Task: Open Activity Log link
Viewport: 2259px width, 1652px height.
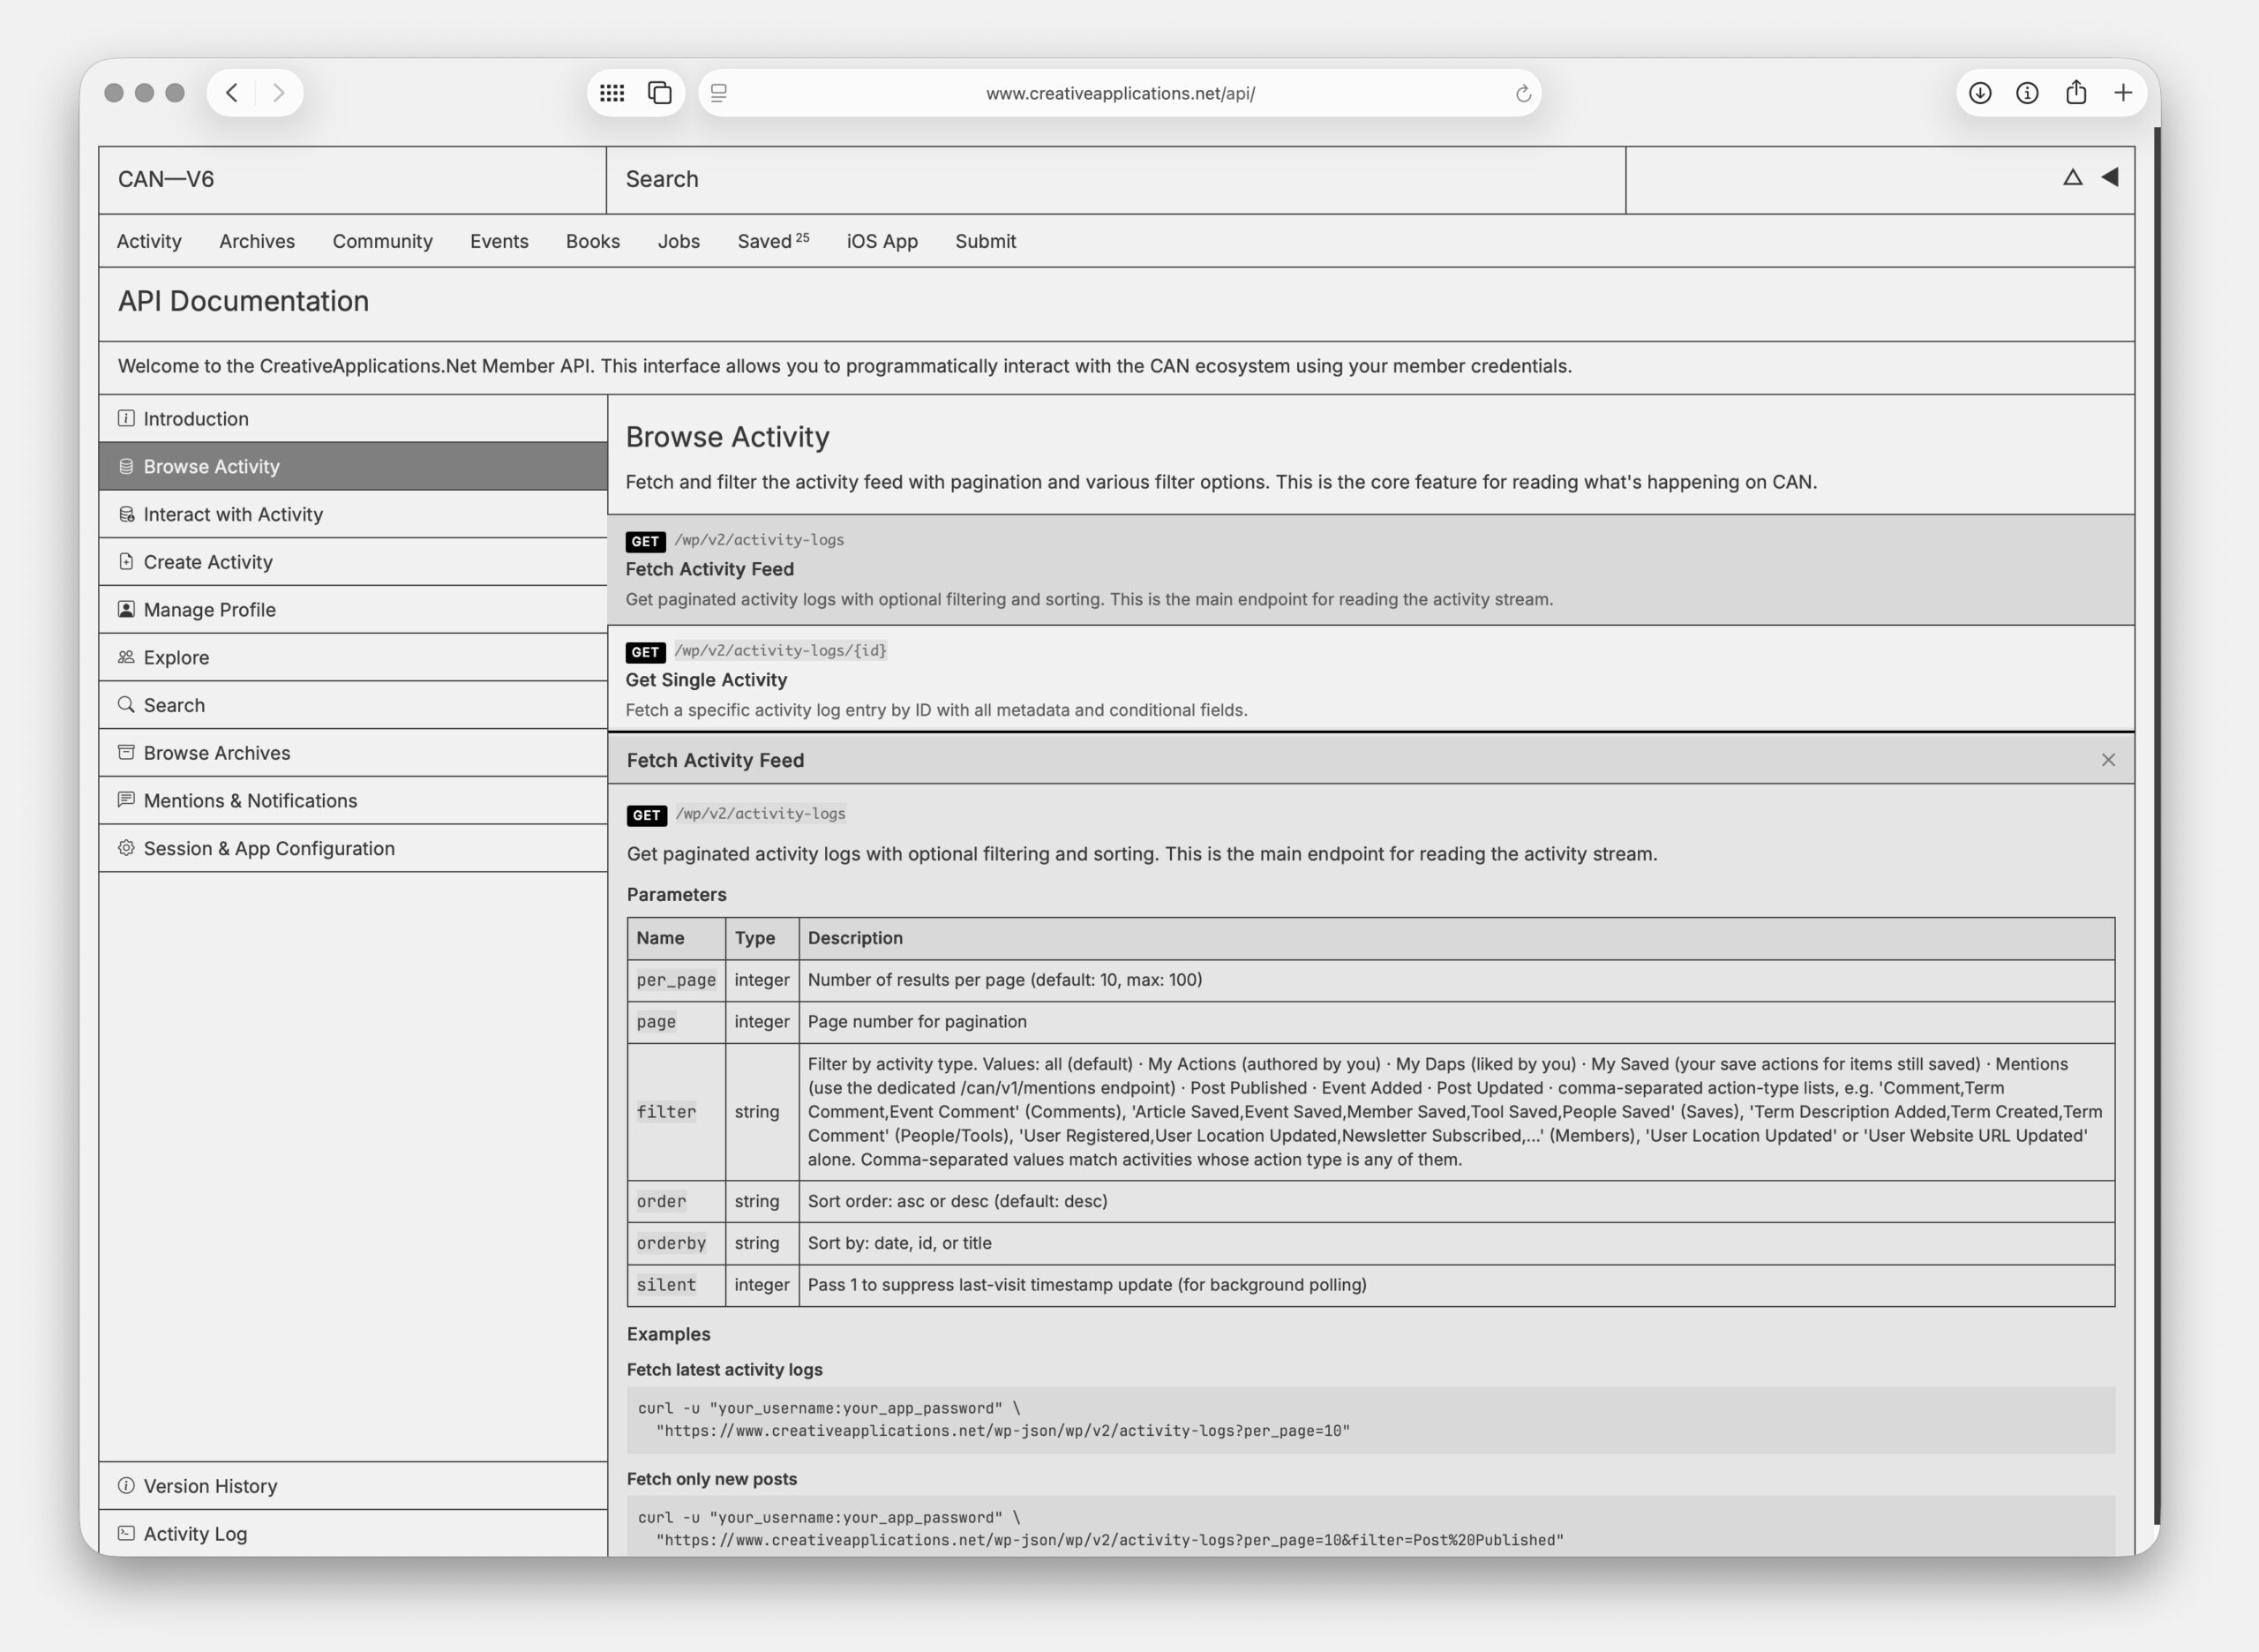Action: click(x=353, y=1533)
